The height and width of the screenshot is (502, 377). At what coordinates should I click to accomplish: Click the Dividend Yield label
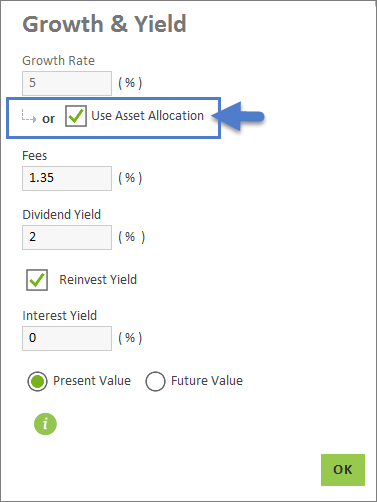62,215
